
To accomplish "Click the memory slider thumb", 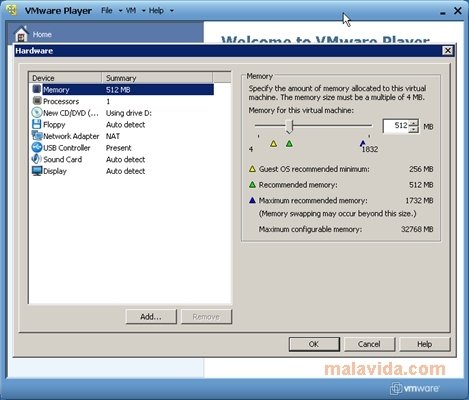I will tap(289, 127).
